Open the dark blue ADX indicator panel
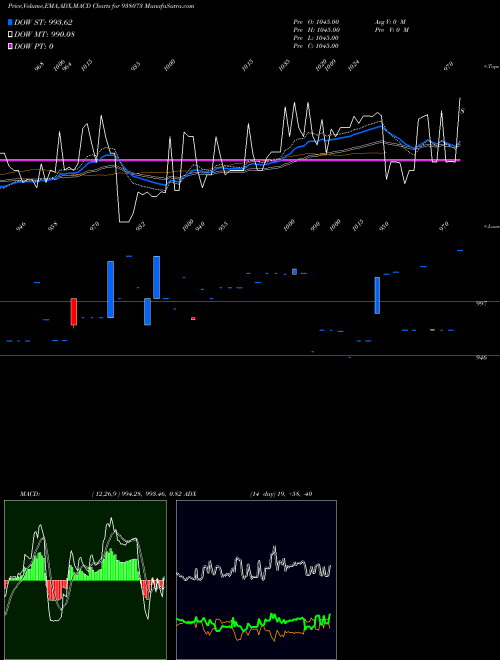Screen dimensions: 500x660 [256, 580]
